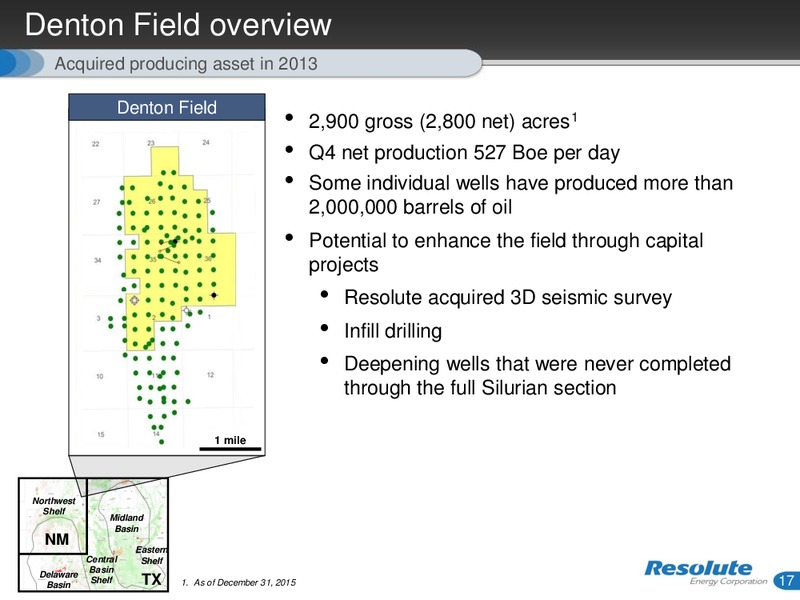Click the black well dot near section 36
This screenshot has height=600, width=800.
214,295
